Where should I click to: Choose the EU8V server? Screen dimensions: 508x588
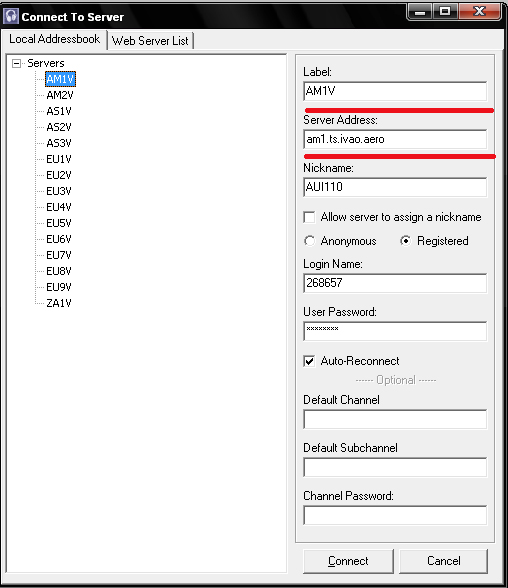coord(59,271)
